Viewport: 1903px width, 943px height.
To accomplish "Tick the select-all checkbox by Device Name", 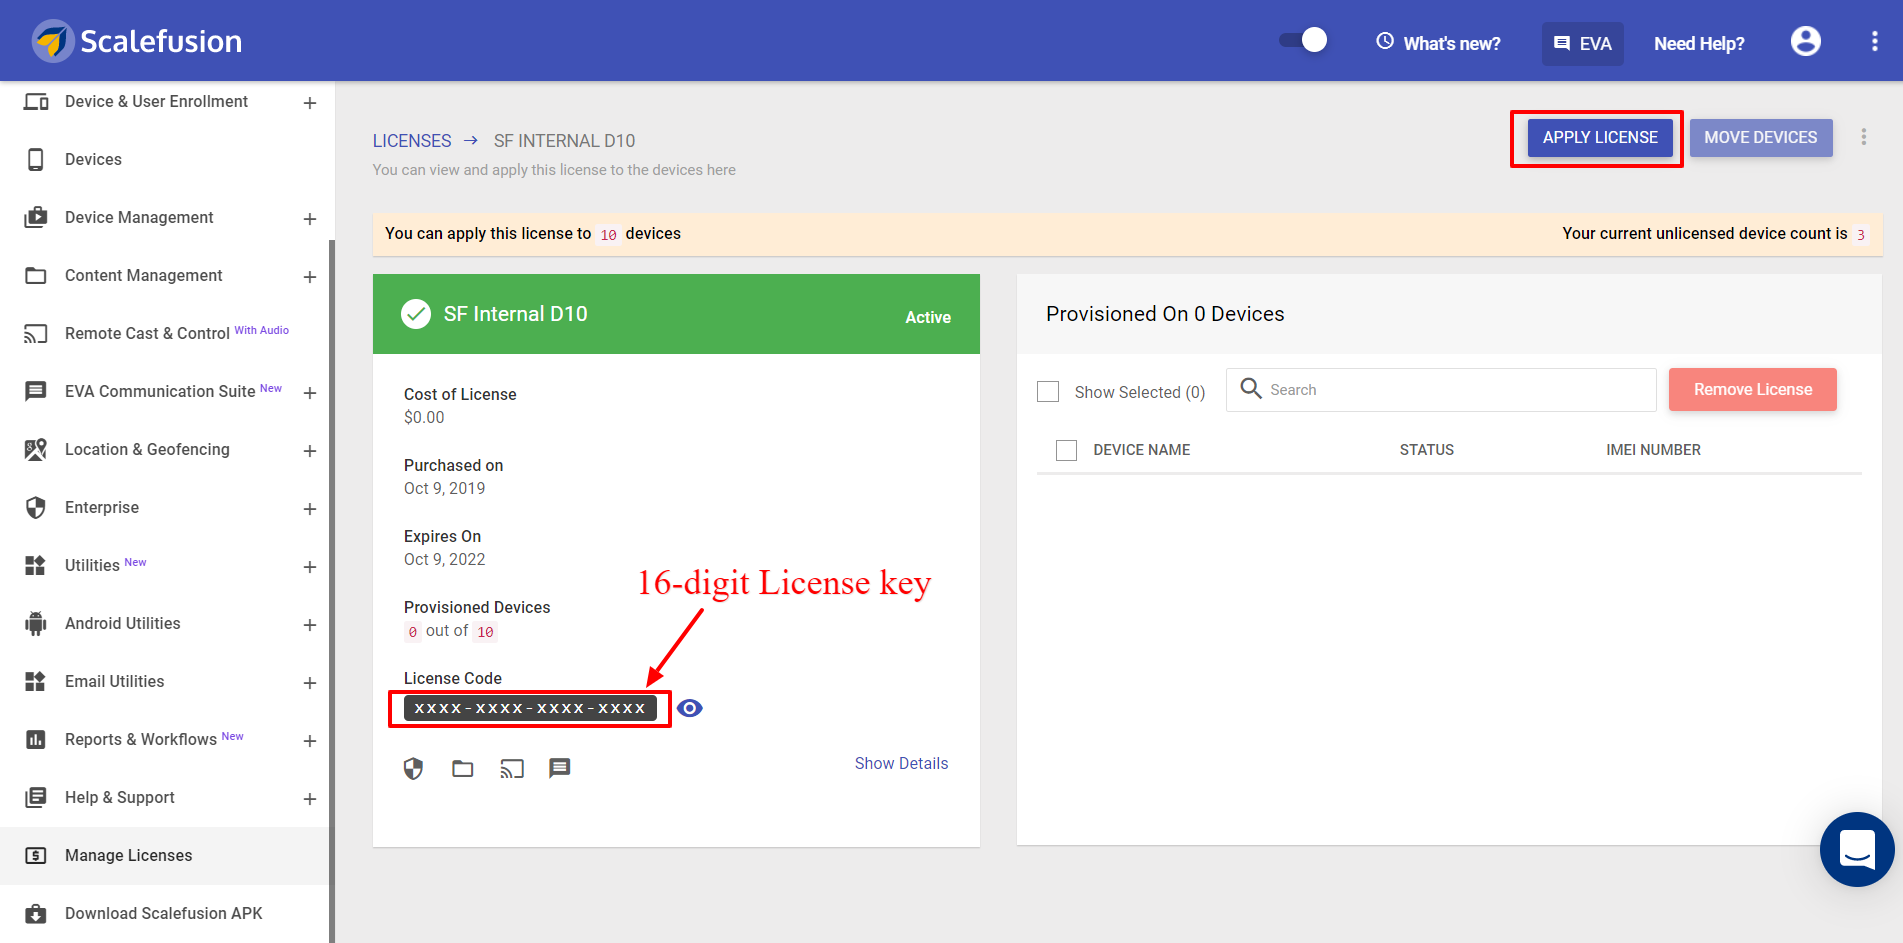I will tap(1067, 450).
